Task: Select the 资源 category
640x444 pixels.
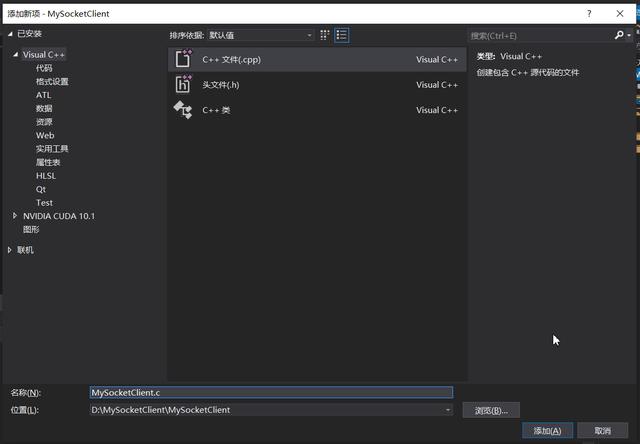Action: point(44,122)
